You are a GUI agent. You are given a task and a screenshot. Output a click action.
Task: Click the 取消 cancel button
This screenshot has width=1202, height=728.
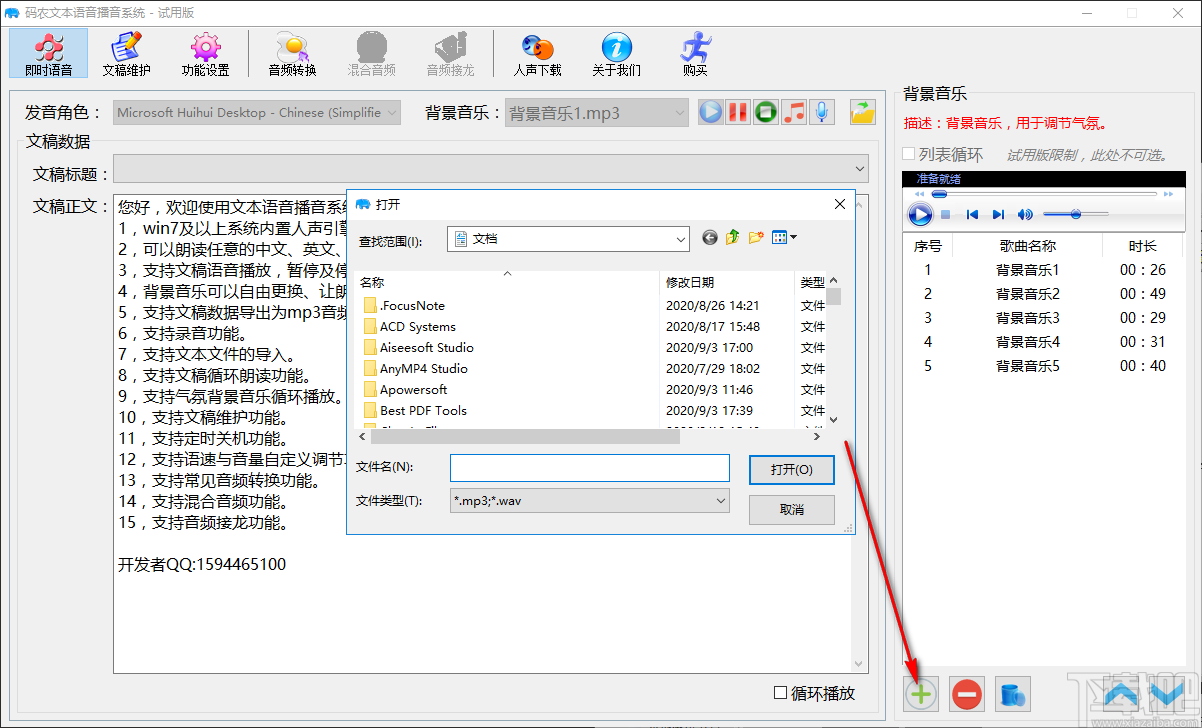click(791, 509)
